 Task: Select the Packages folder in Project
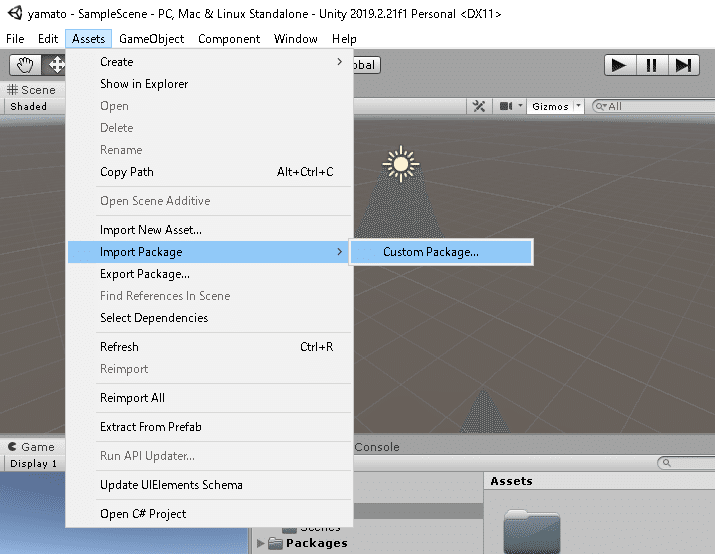[x=316, y=543]
